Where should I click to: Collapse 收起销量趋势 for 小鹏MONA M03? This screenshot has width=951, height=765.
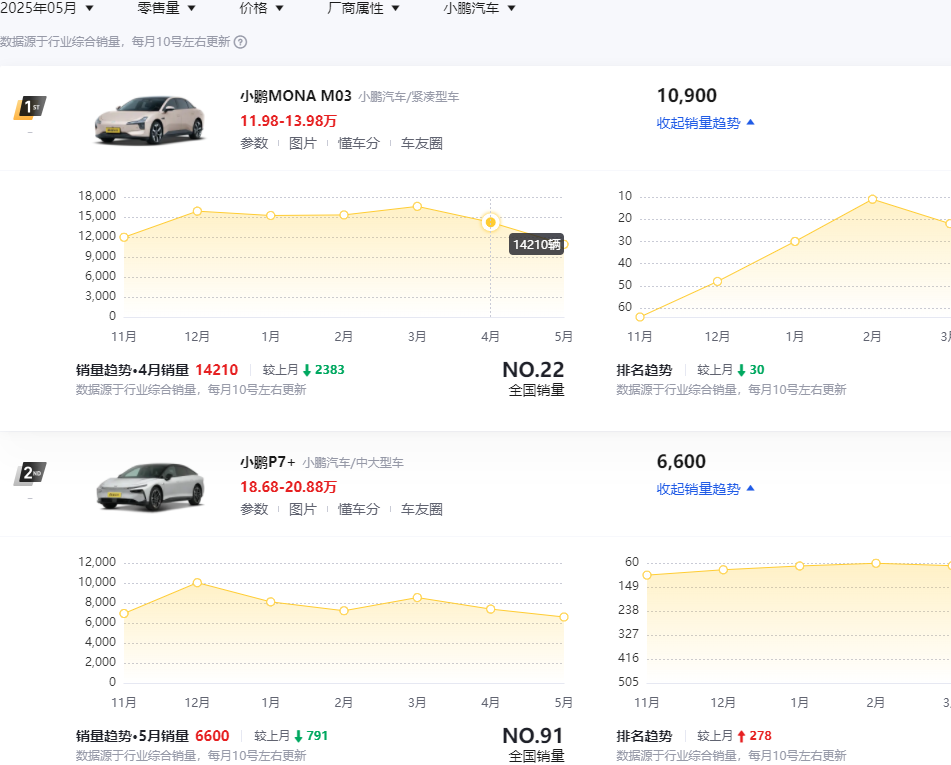[x=705, y=123]
